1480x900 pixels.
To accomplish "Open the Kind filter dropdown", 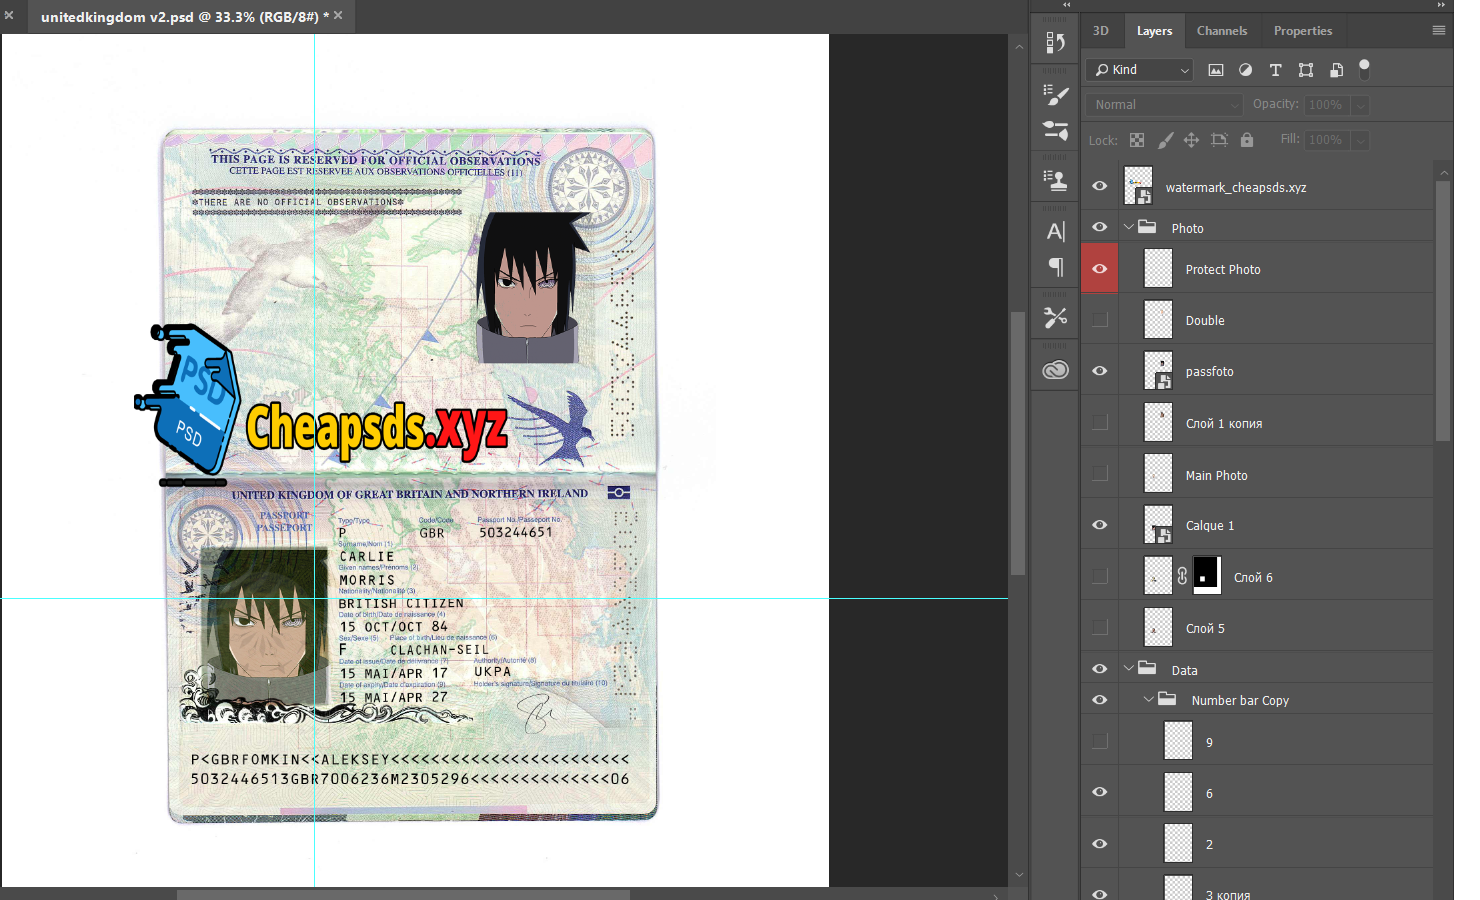I will point(1139,70).
